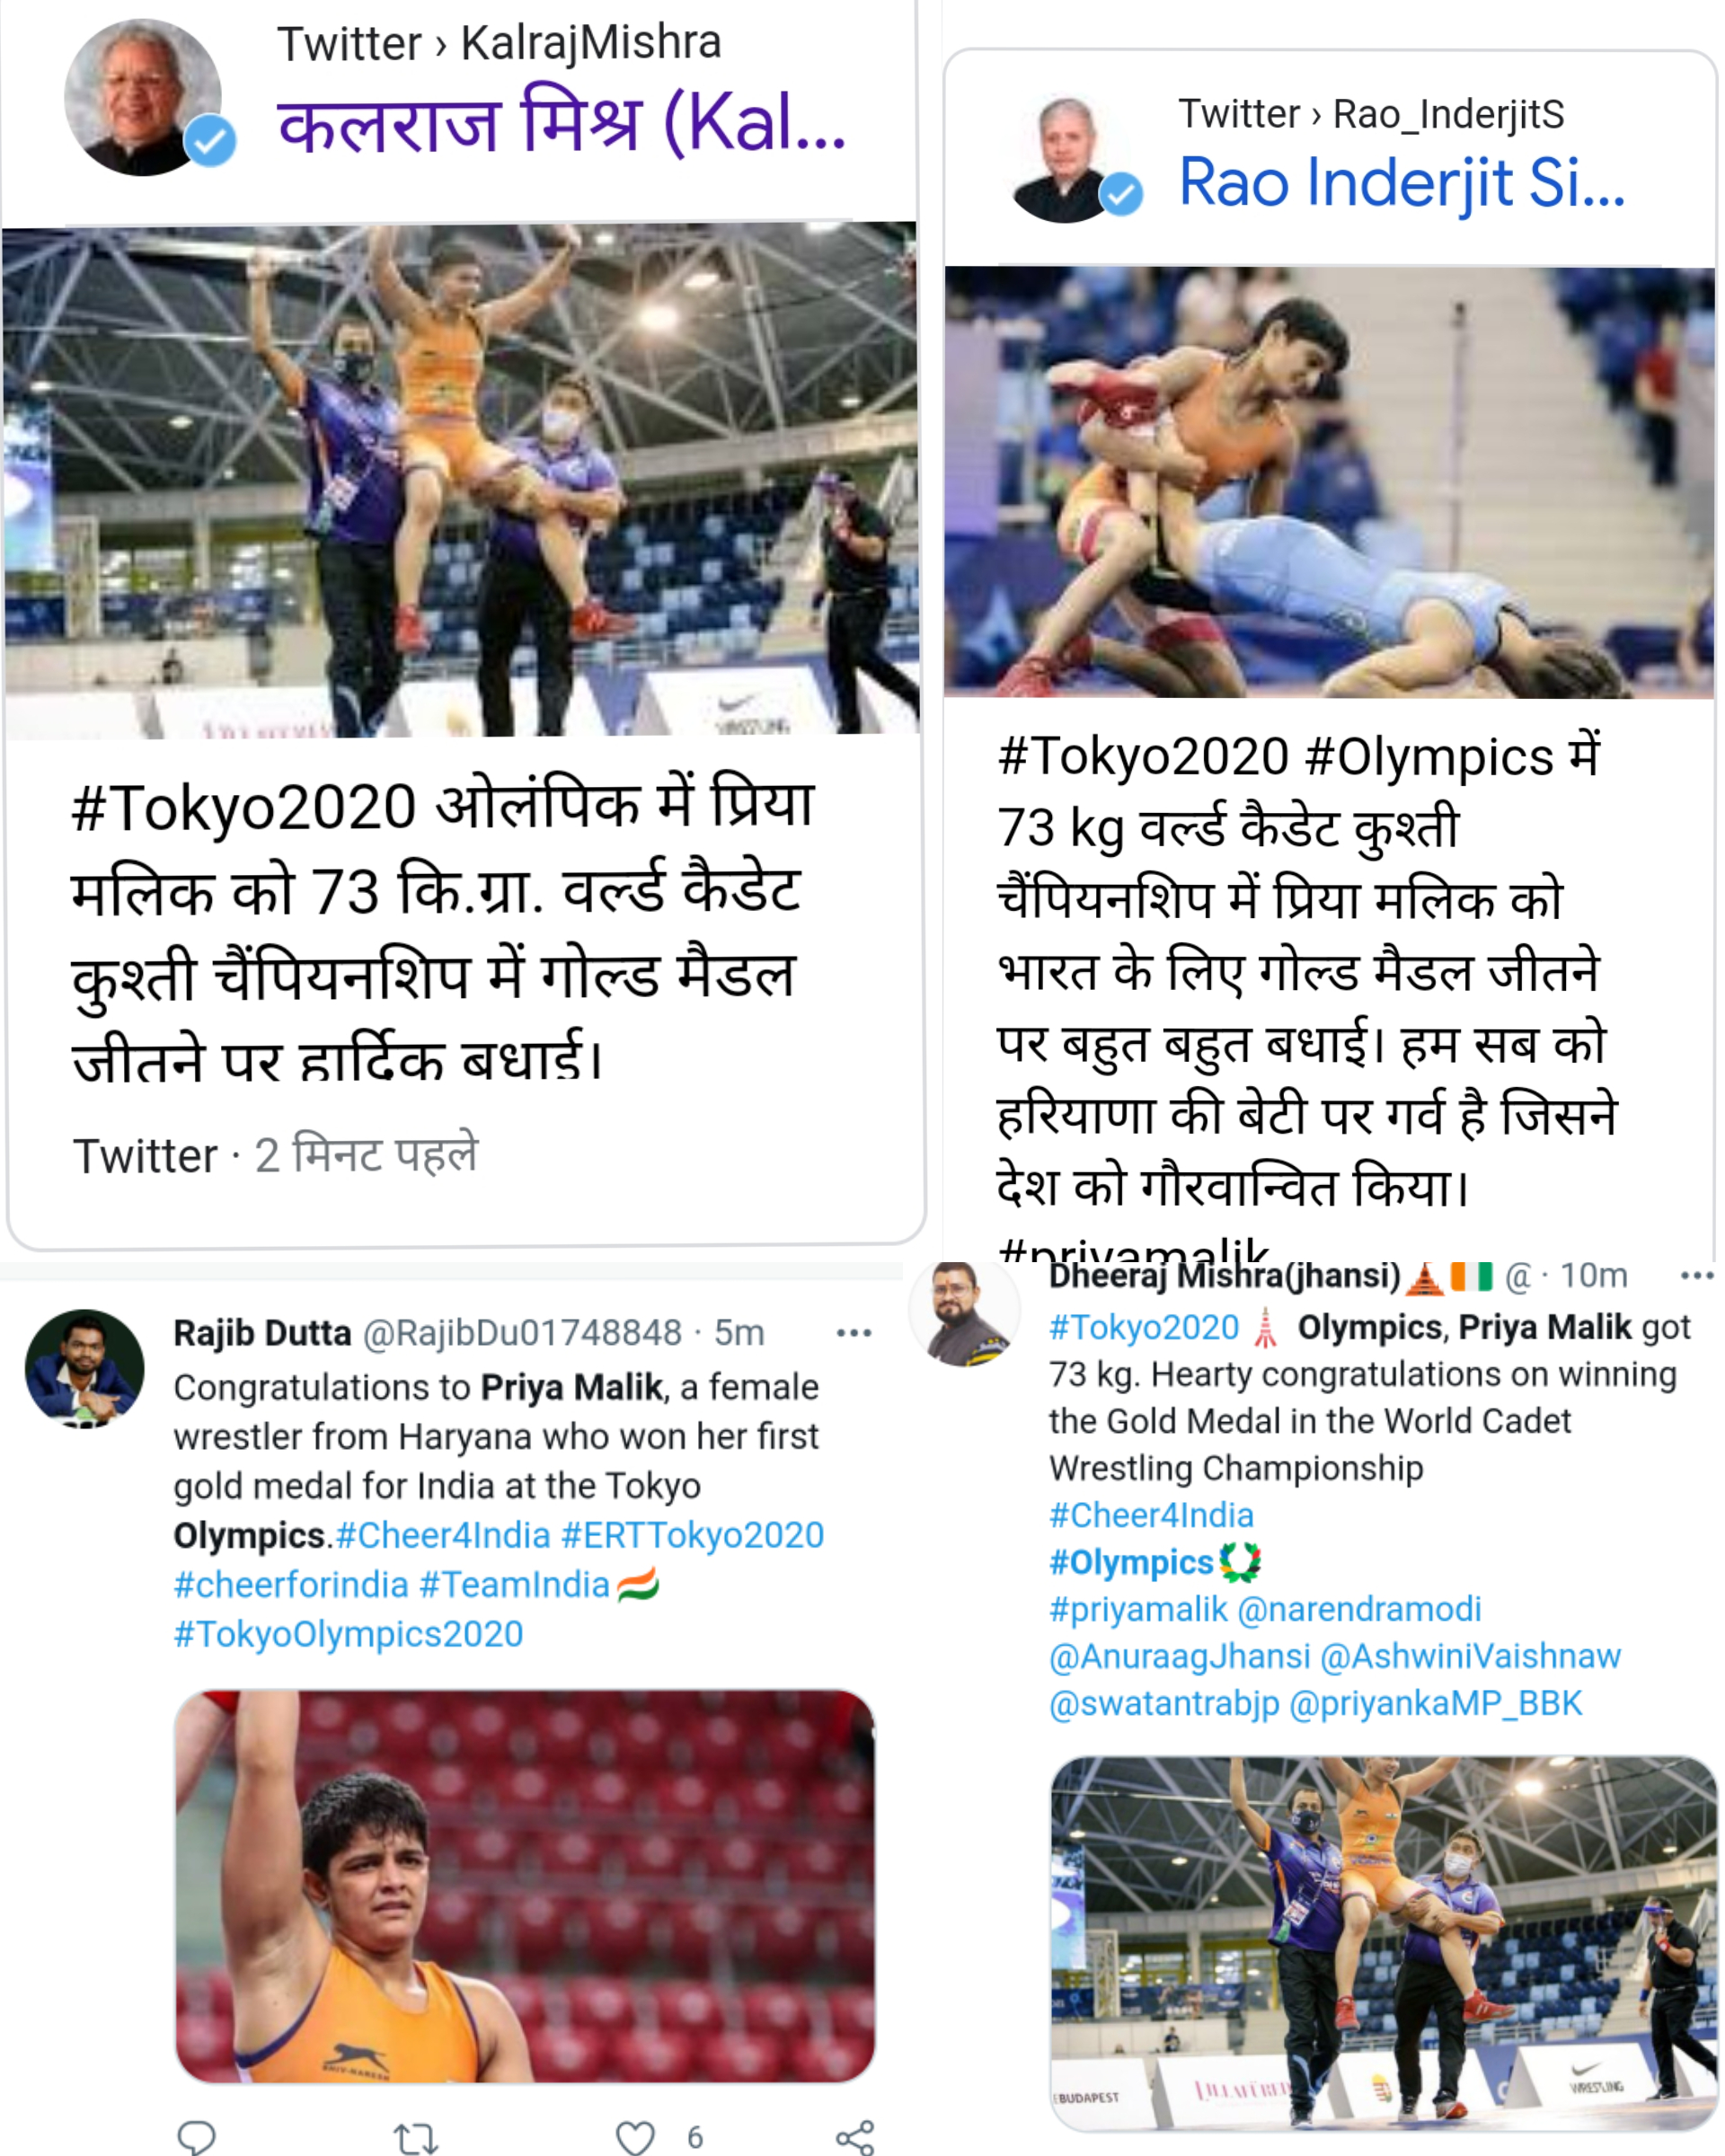Like Rajib Dutta's tweet with the heart icon

pos(635,2137)
